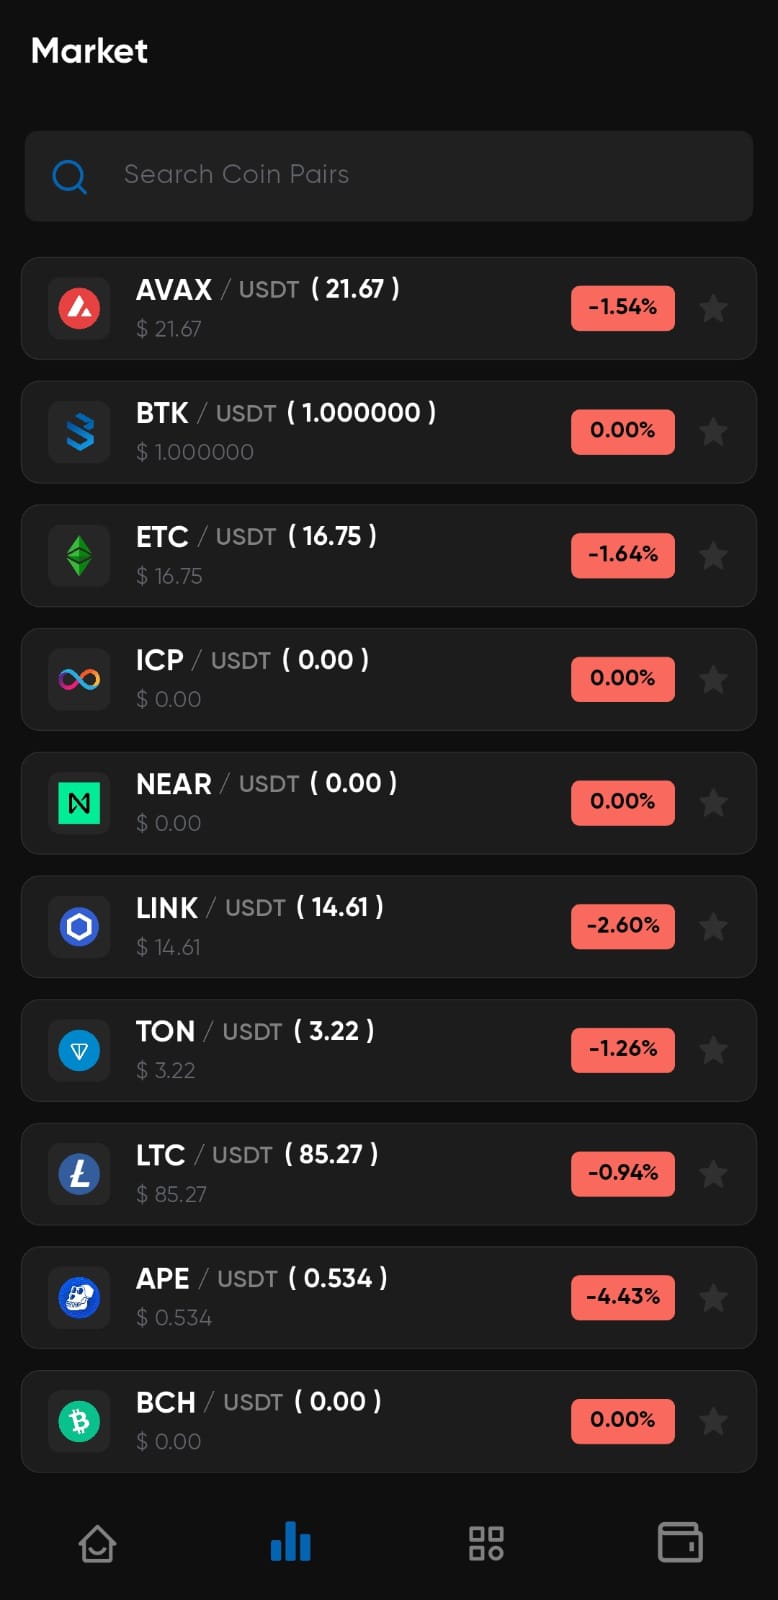
Task: Click the NEAR coin logo
Action: [79, 803]
